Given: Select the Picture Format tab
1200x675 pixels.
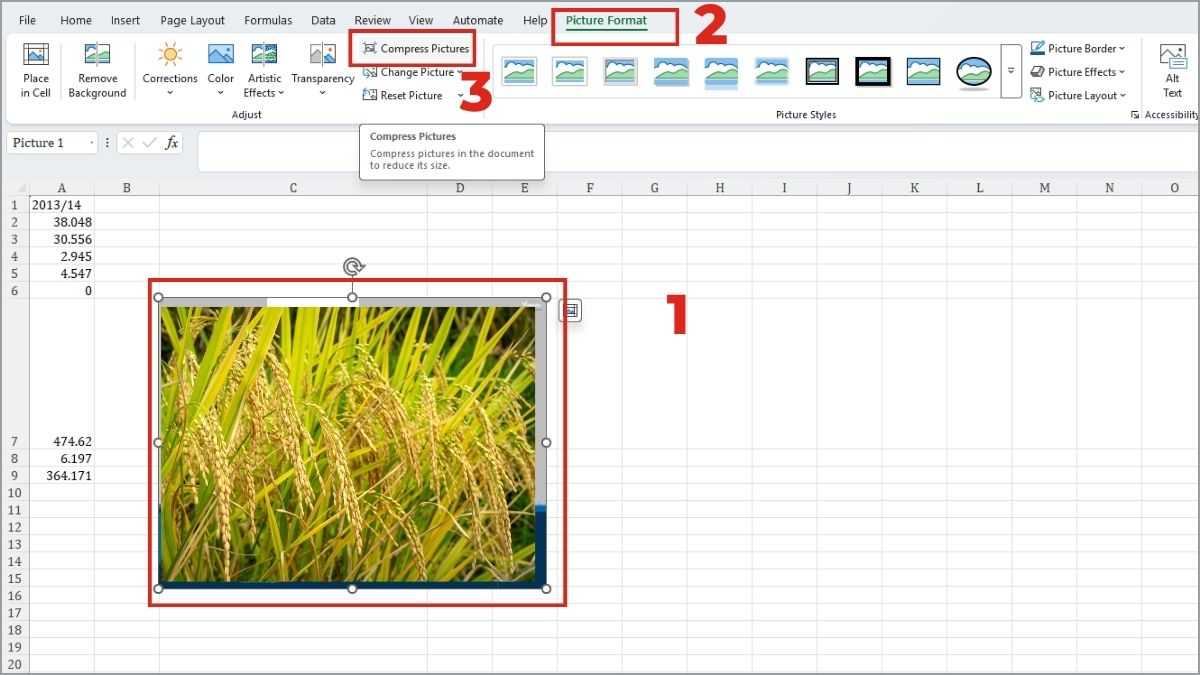Looking at the screenshot, I should pyautogui.click(x=606, y=20).
